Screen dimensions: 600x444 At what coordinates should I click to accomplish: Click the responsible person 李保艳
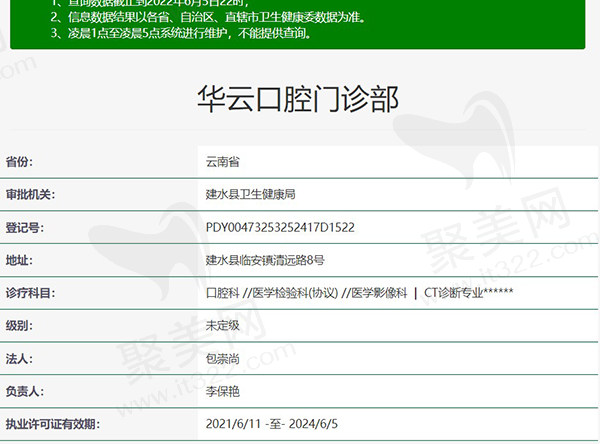pyautogui.click(x=223, y=391)
